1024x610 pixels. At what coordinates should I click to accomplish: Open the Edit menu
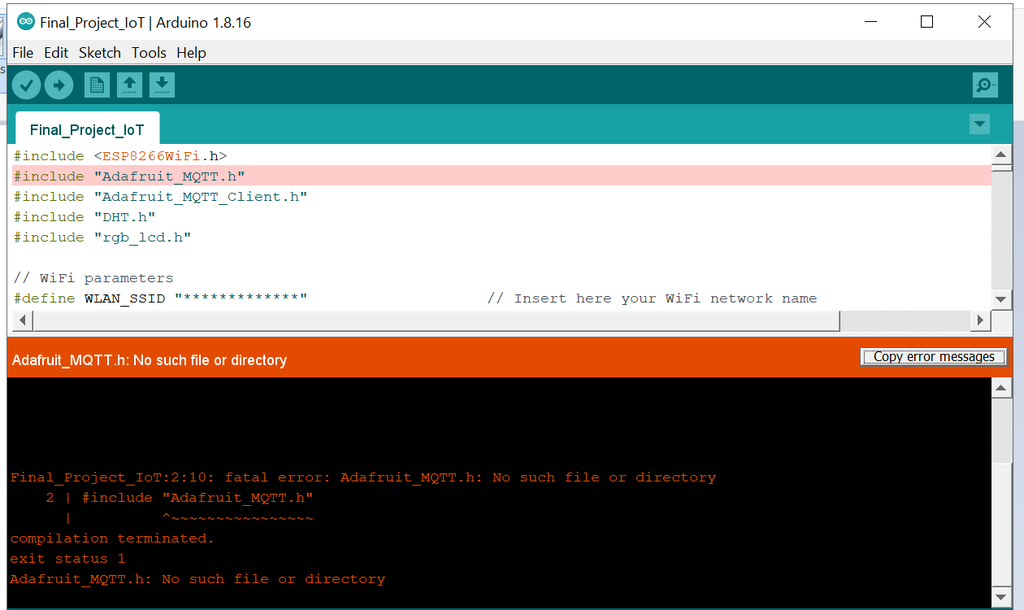point(56,53)
